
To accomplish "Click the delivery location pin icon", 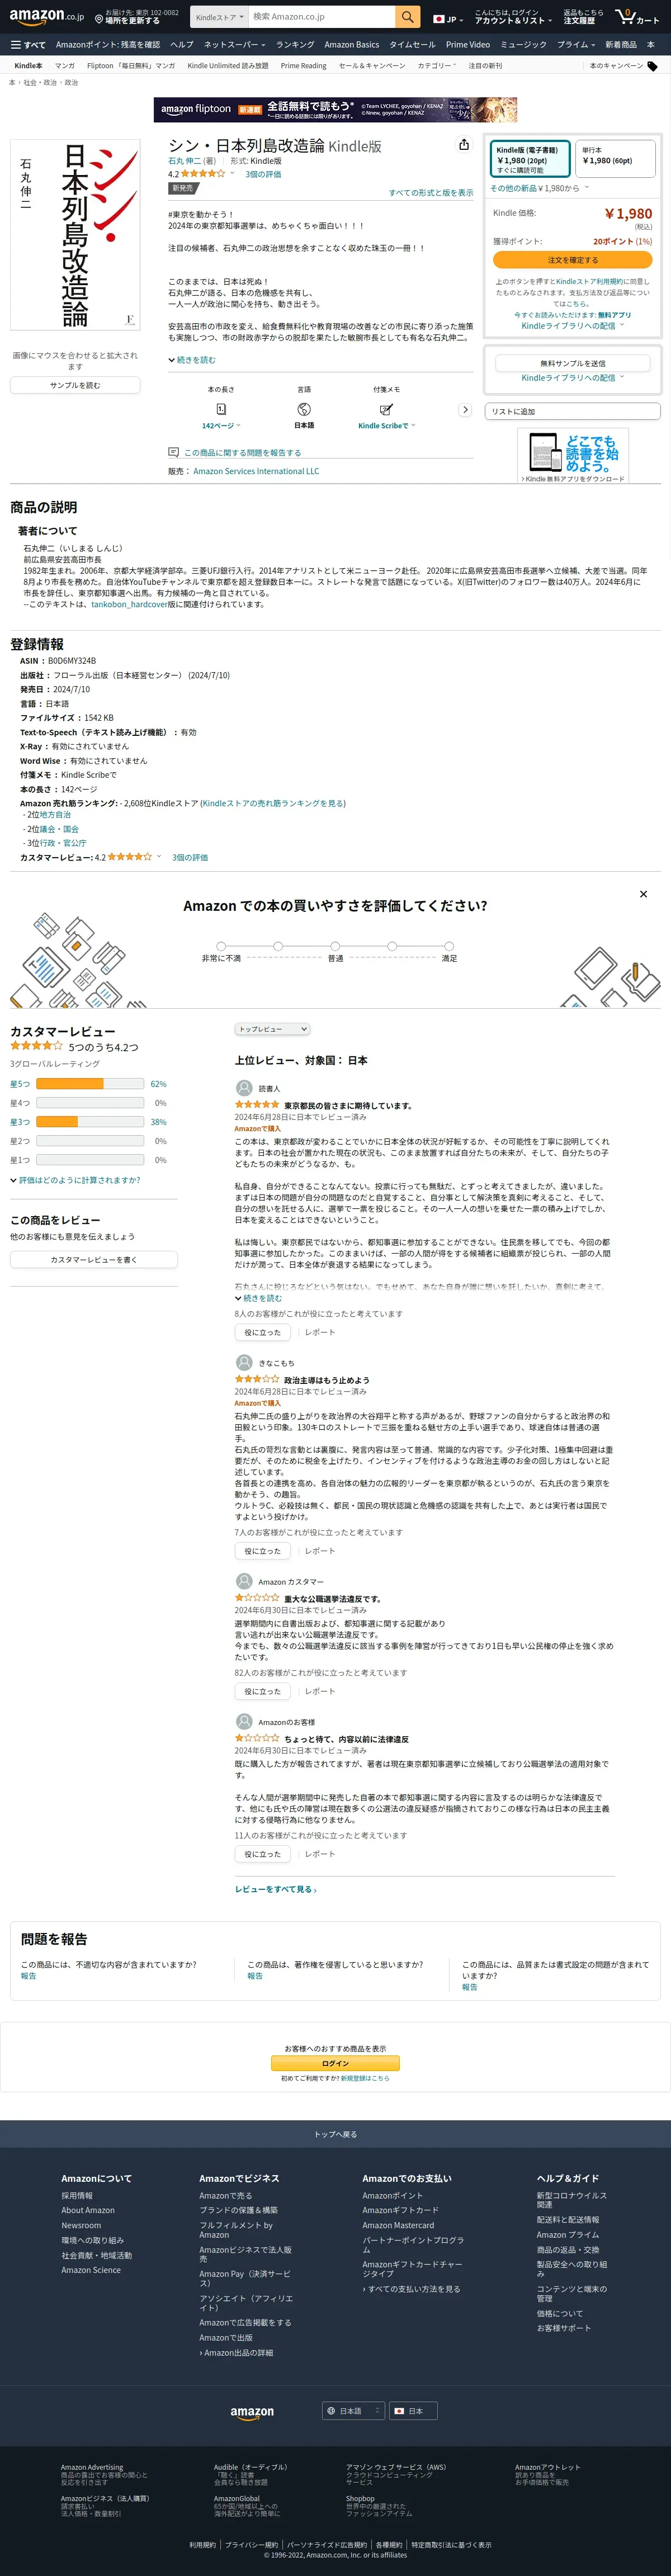I will pos(99,19).
